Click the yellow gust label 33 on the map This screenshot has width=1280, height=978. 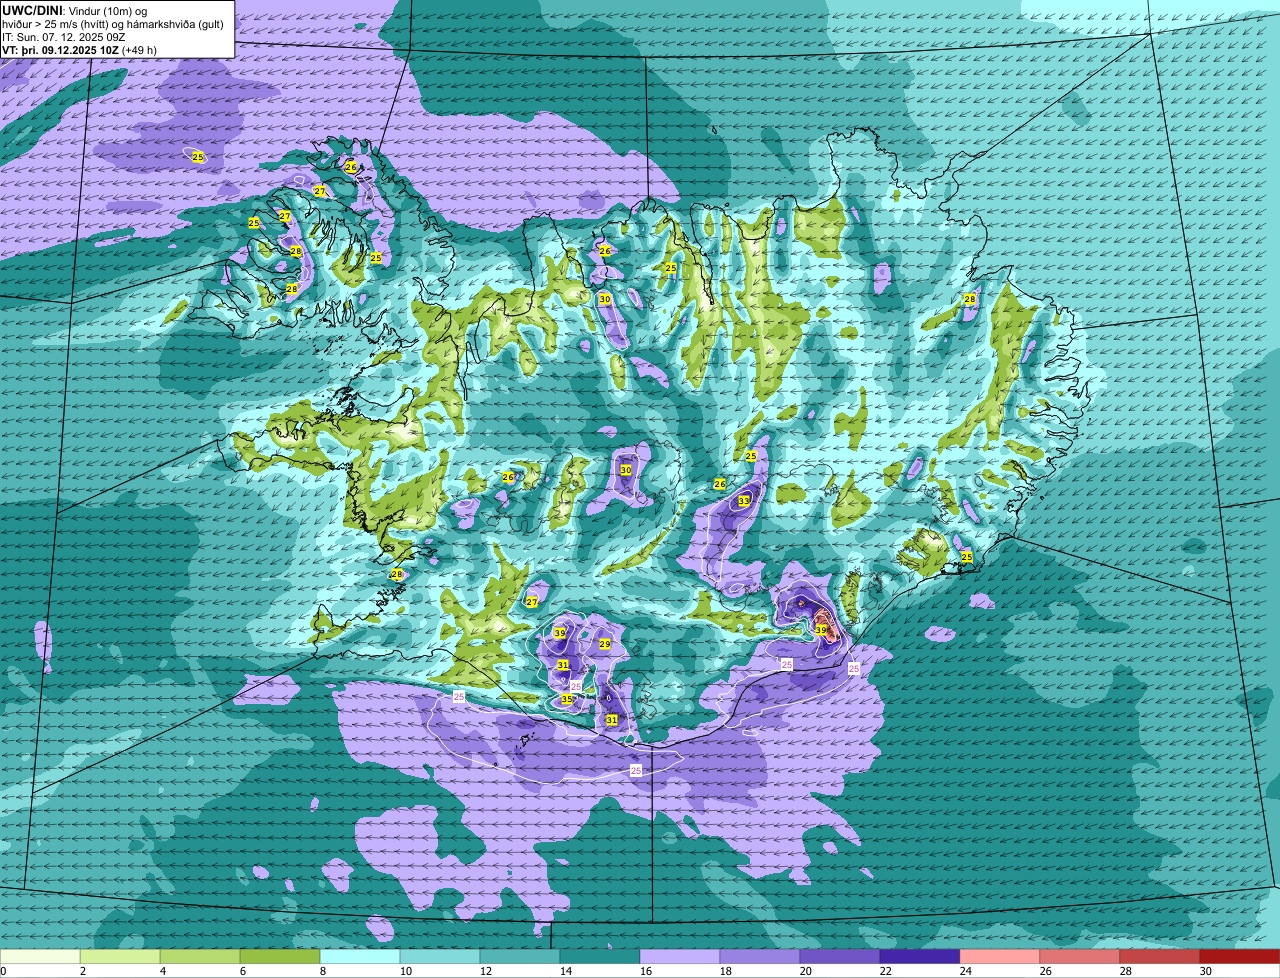click(744, 500)
